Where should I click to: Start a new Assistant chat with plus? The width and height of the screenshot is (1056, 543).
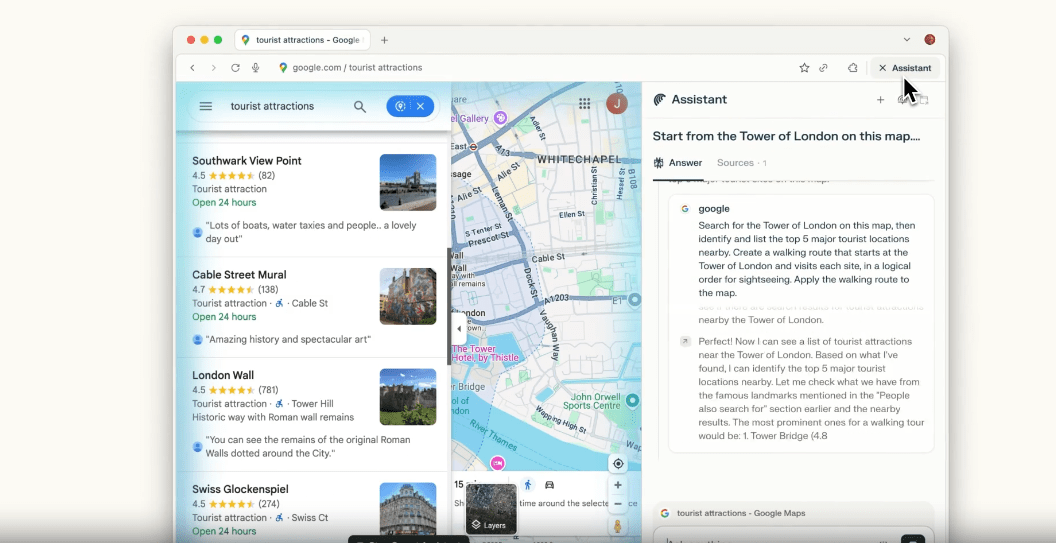(x=880, y=100)
